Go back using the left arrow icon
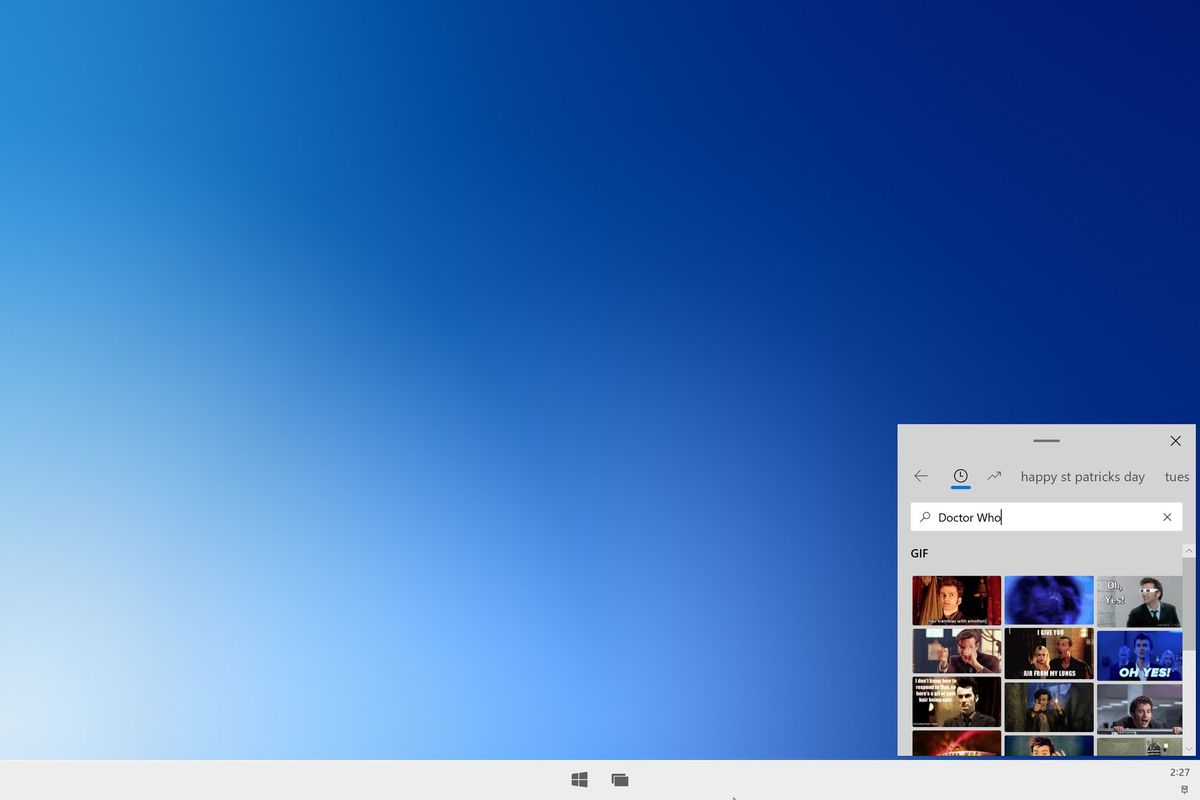The width and height of the screenshot is (1200, 800). click(921, 476)
